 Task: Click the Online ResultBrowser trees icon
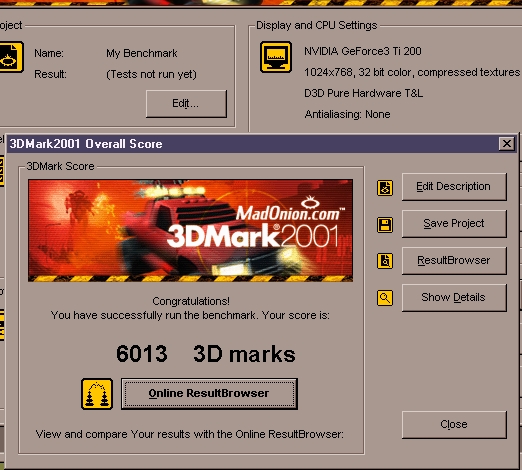pos(97,394)
